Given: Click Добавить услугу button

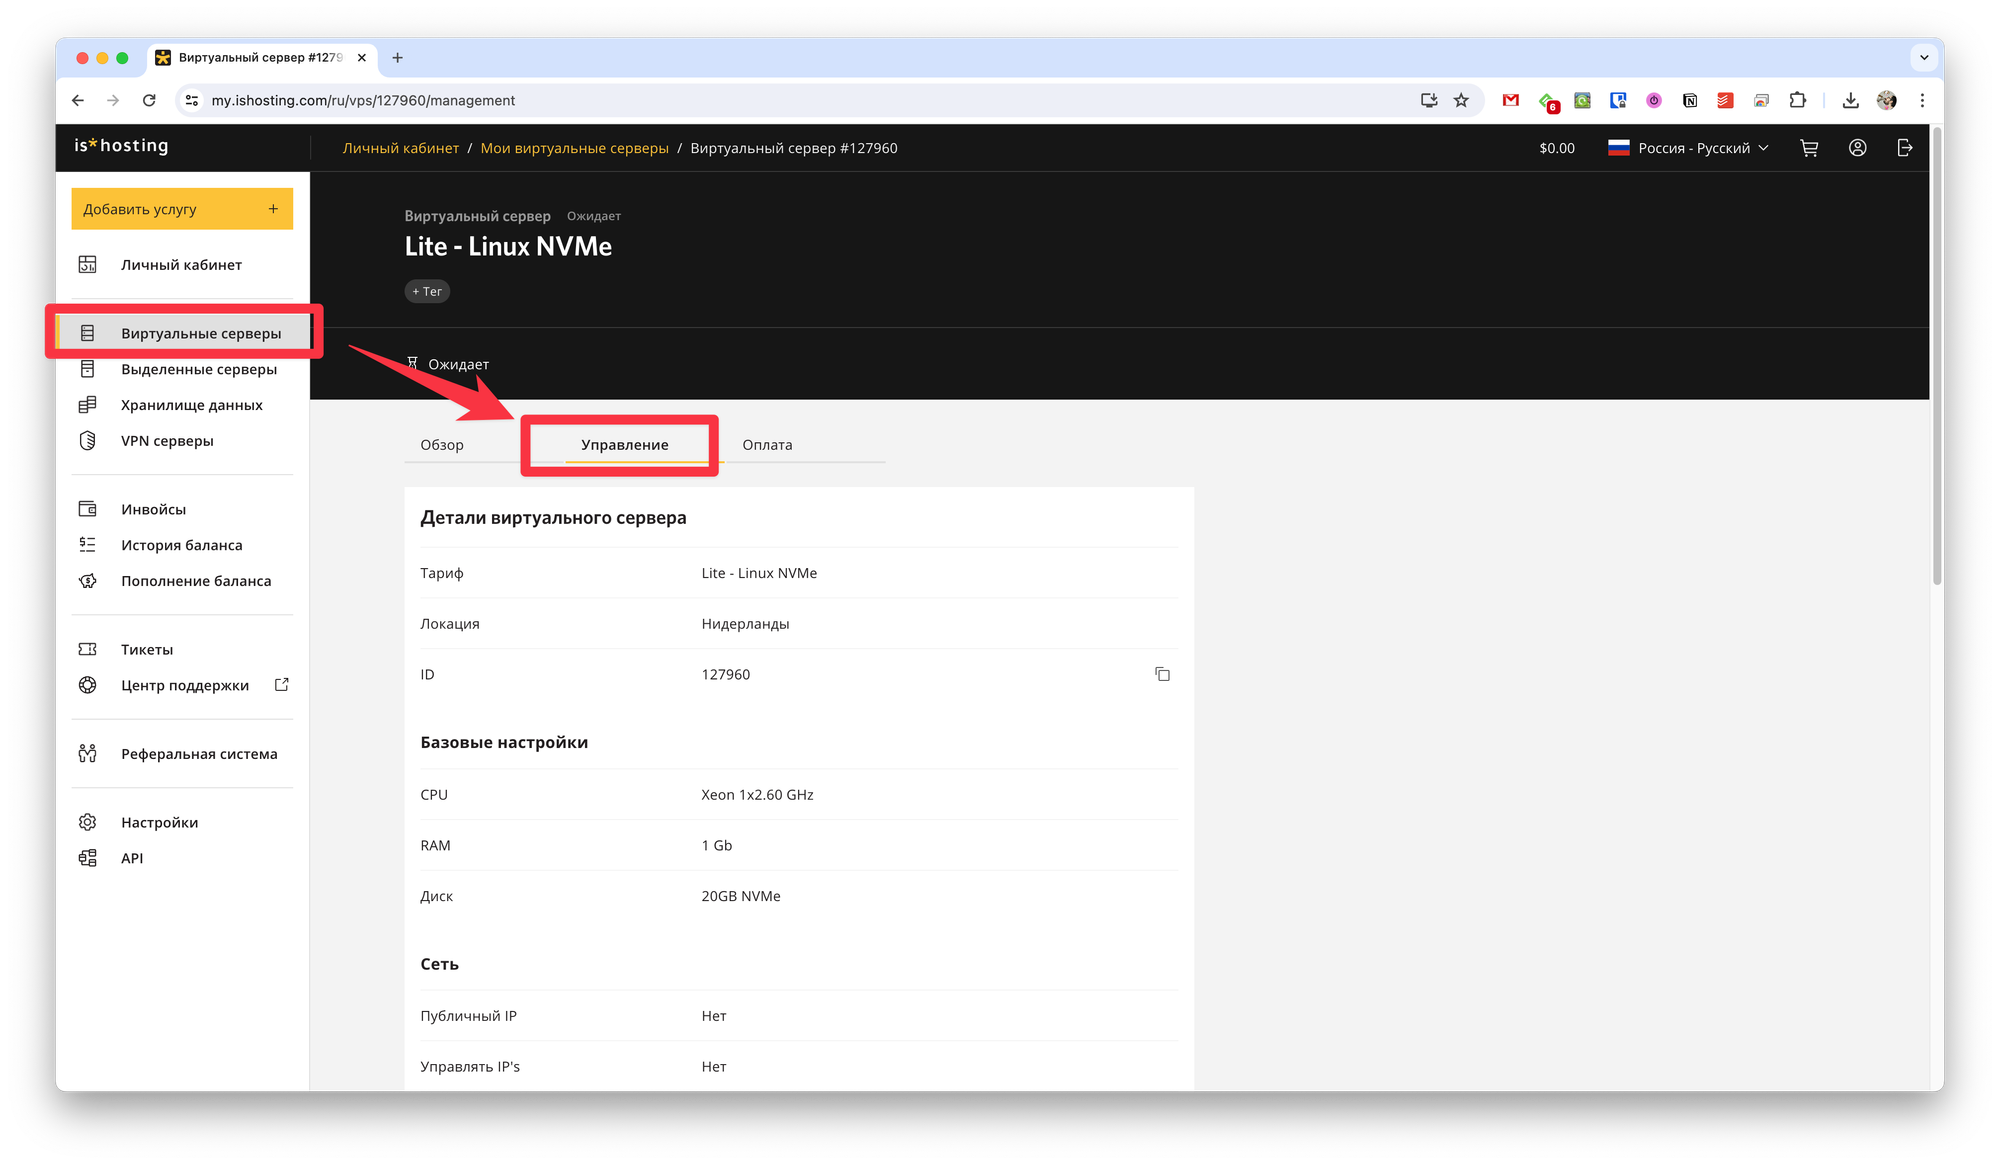Looking at the screenshot, I should click(182, 209).
